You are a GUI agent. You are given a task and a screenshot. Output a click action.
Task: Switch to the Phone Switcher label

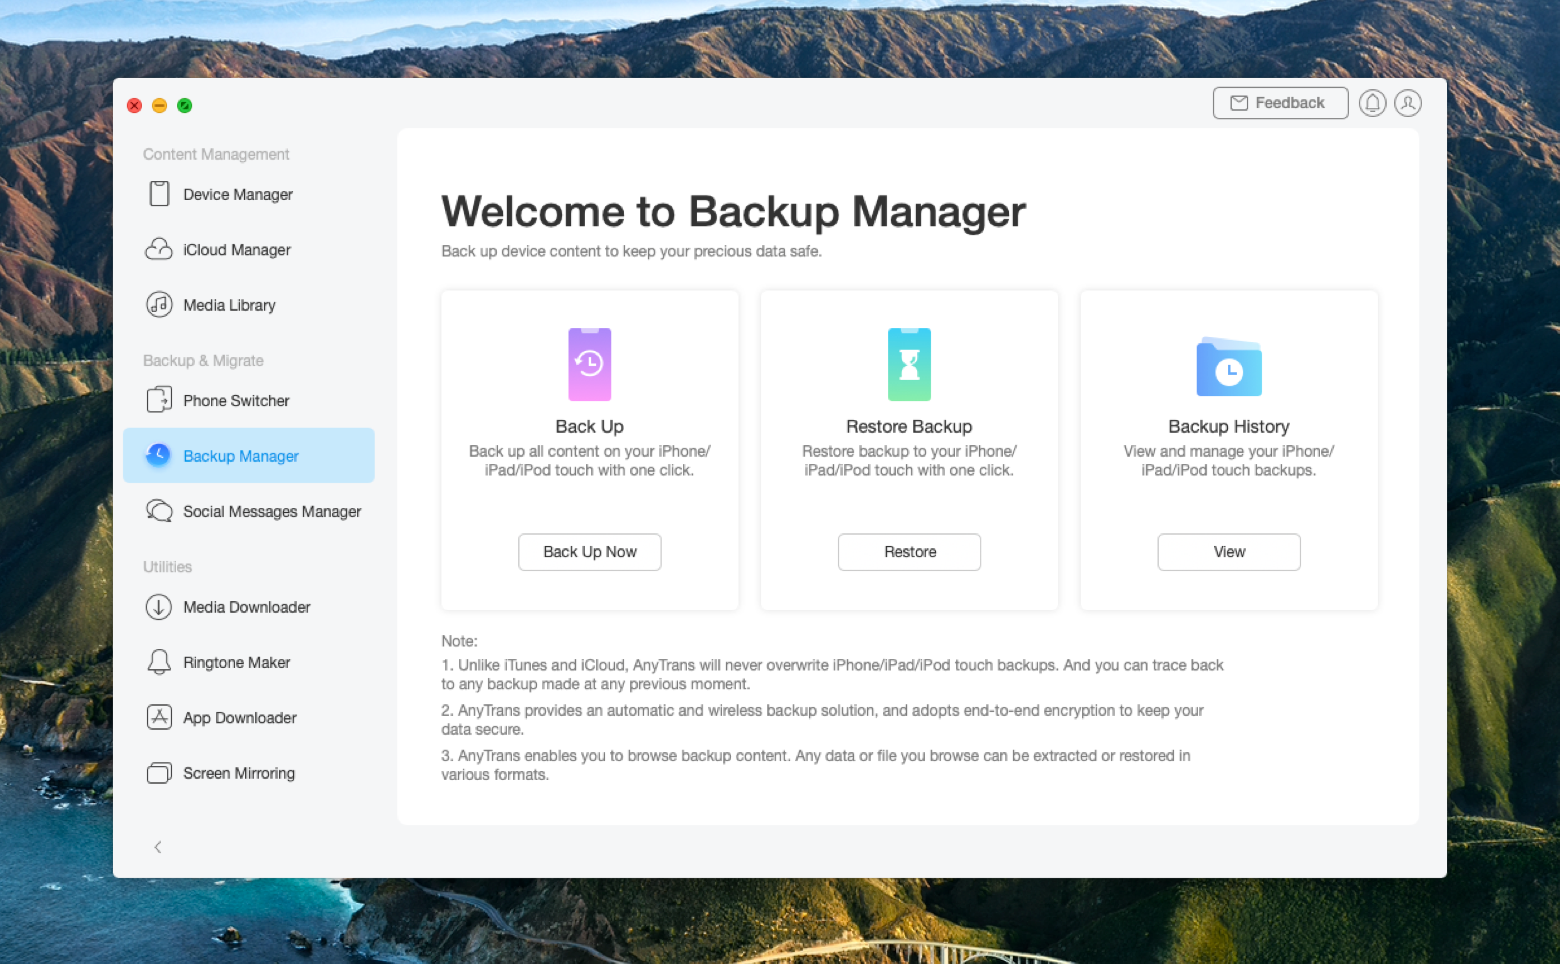(236, 401)
